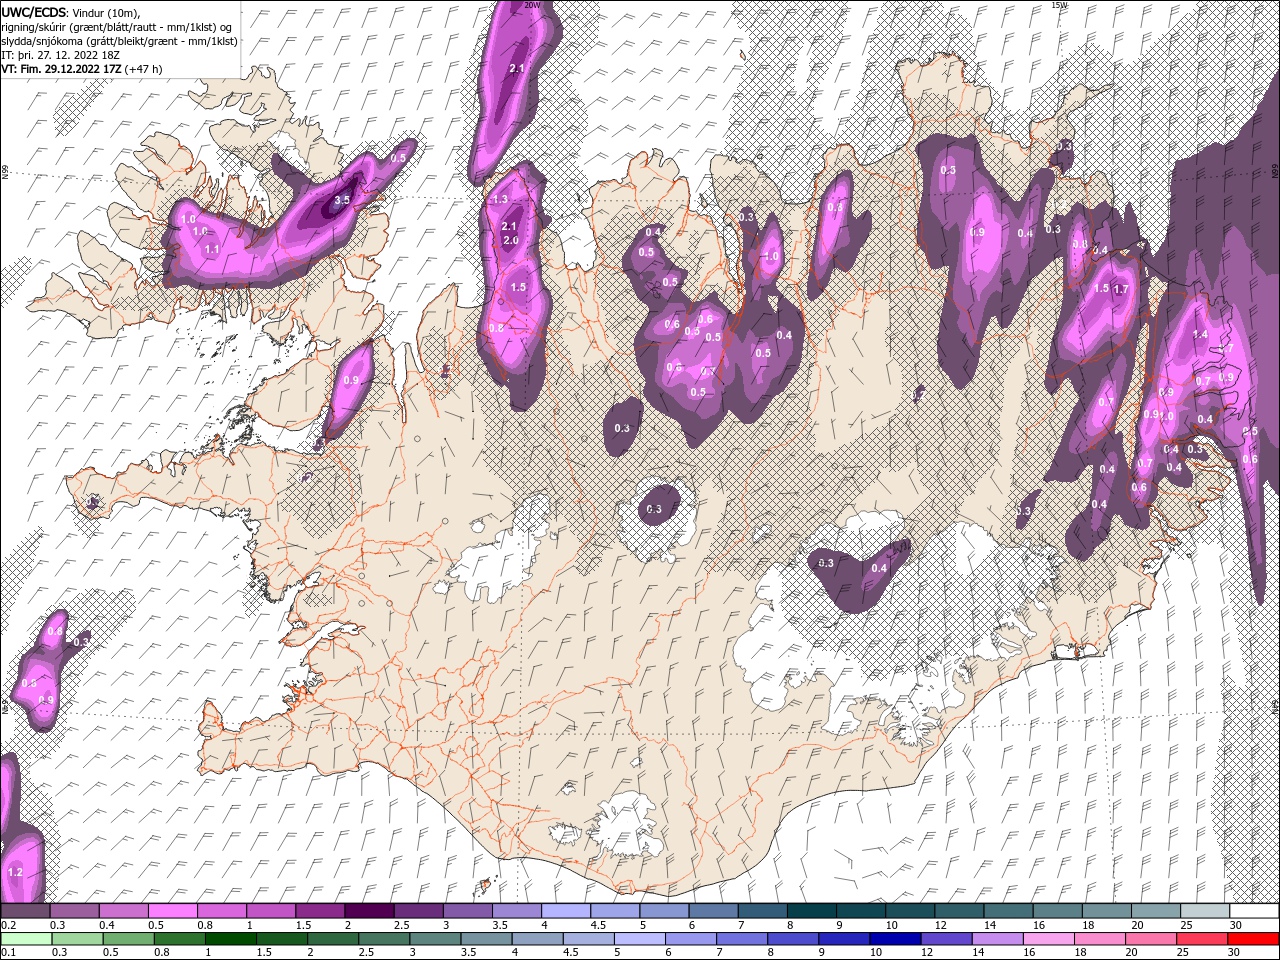Click the lower legend swatch labeled 0.1

pyautogui.click(x=26, y=938)
